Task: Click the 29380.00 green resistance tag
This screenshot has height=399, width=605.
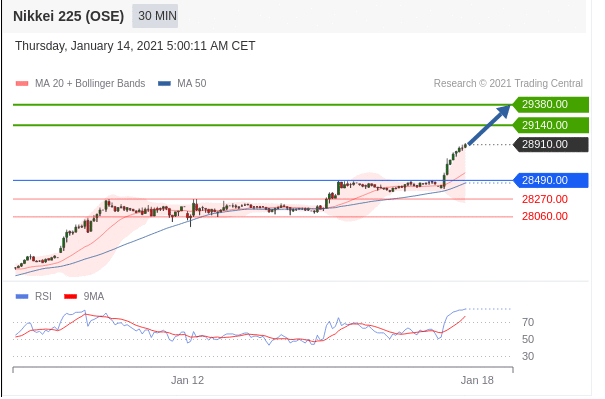Action: tap(551, 105)
